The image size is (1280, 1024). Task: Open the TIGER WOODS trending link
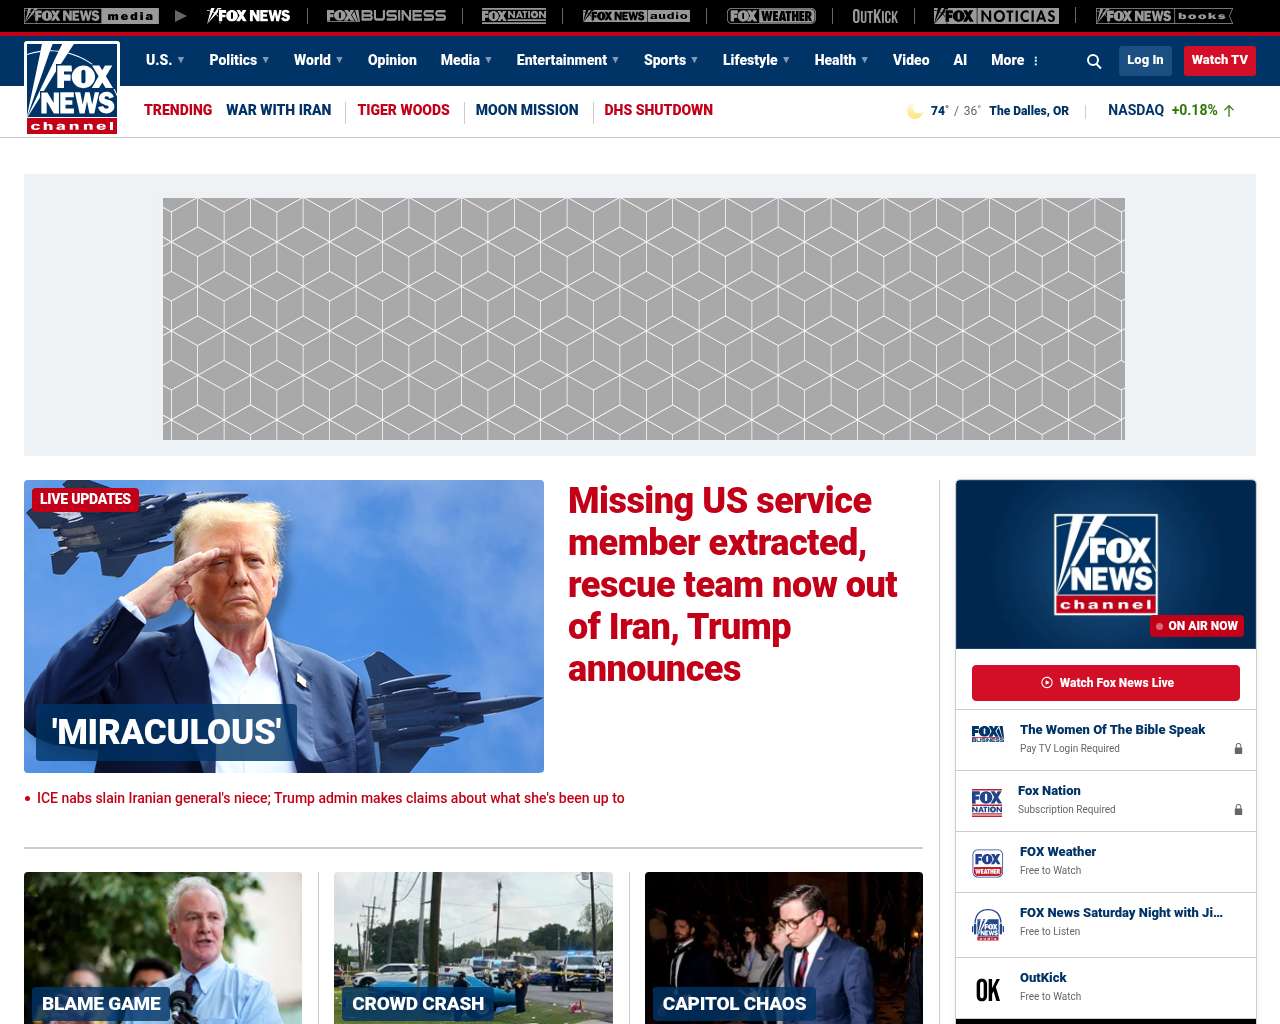403,110
